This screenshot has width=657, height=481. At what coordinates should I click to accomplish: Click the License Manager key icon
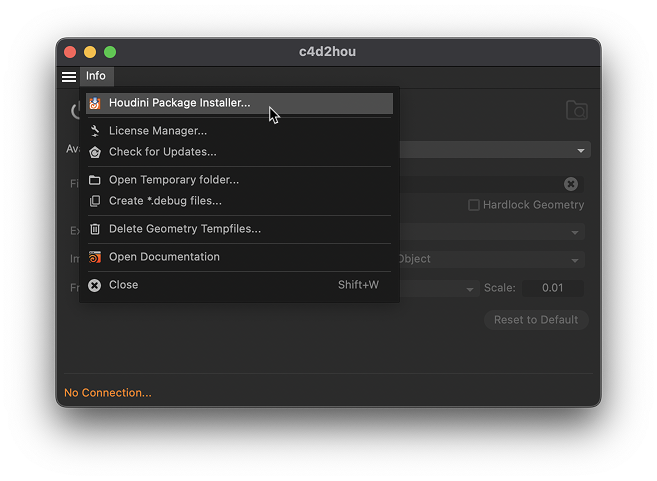coord(95,131)
